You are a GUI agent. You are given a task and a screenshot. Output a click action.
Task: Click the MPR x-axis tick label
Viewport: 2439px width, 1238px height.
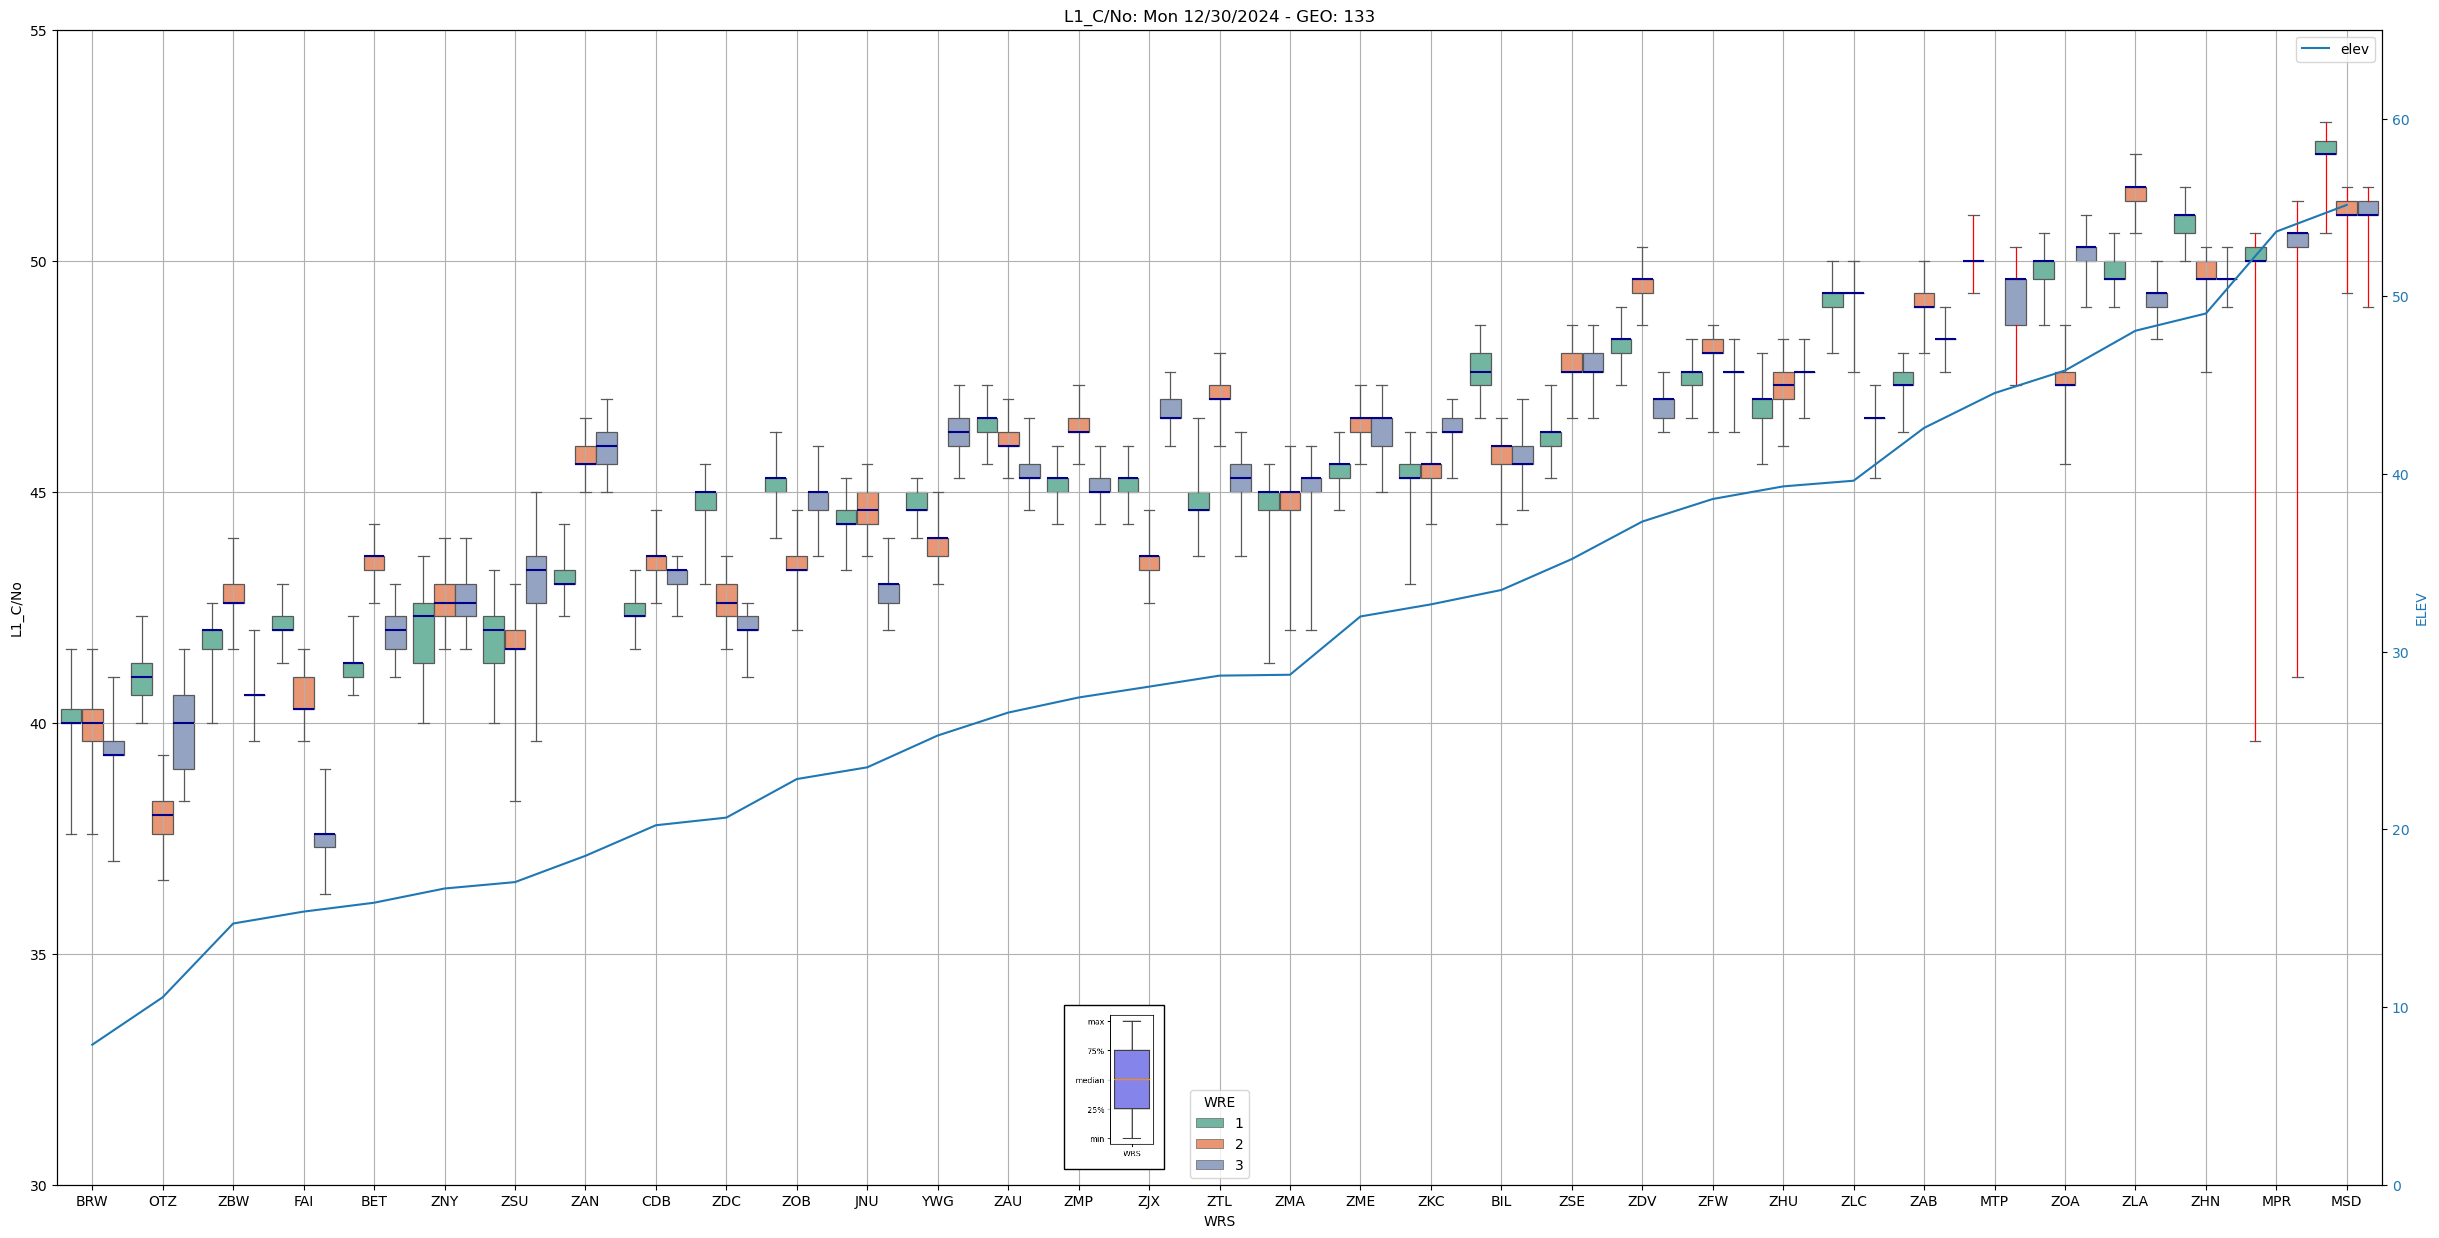2276,1201
